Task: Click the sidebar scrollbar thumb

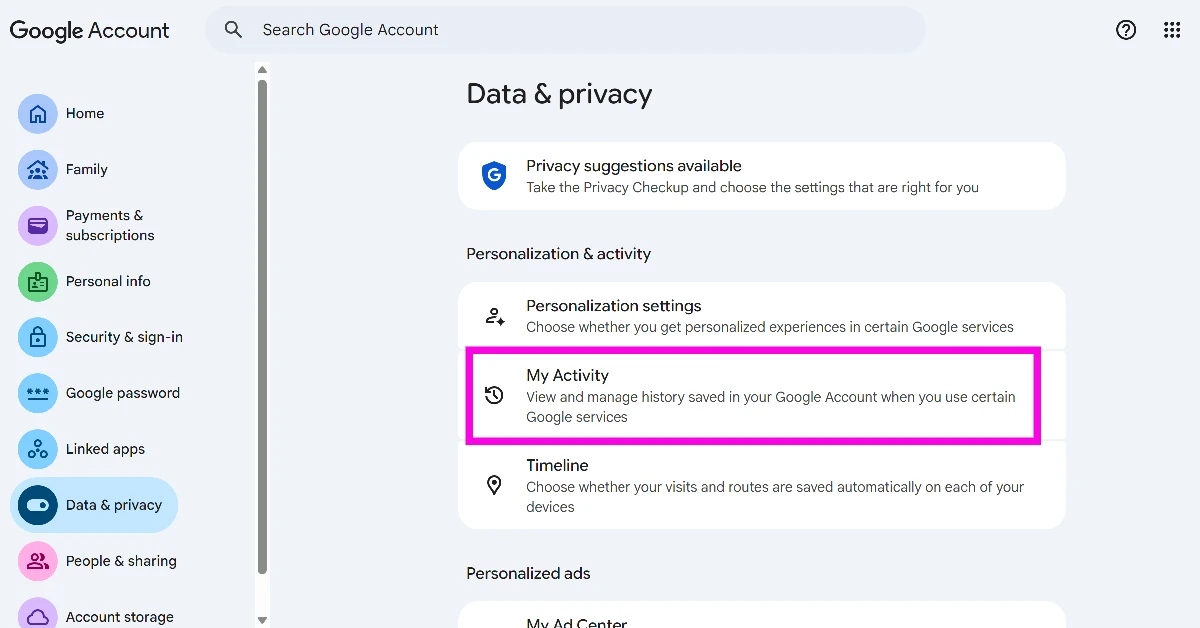Action: point(262,326)
